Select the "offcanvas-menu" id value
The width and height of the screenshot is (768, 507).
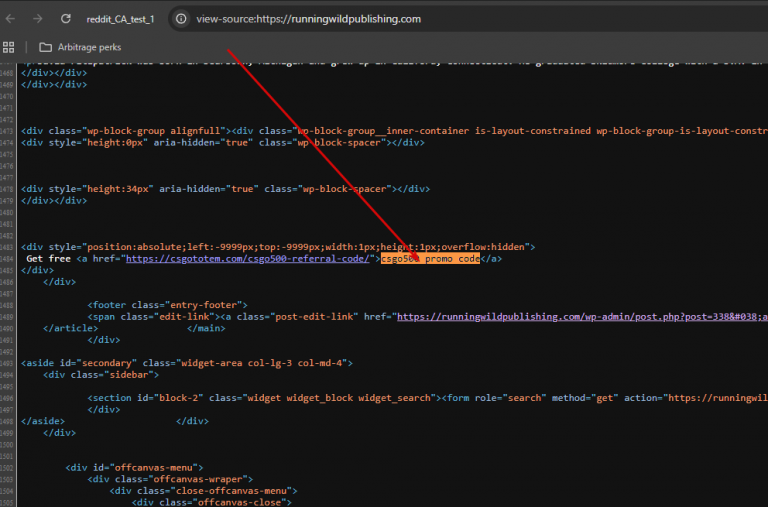click(x=153, y=468)
